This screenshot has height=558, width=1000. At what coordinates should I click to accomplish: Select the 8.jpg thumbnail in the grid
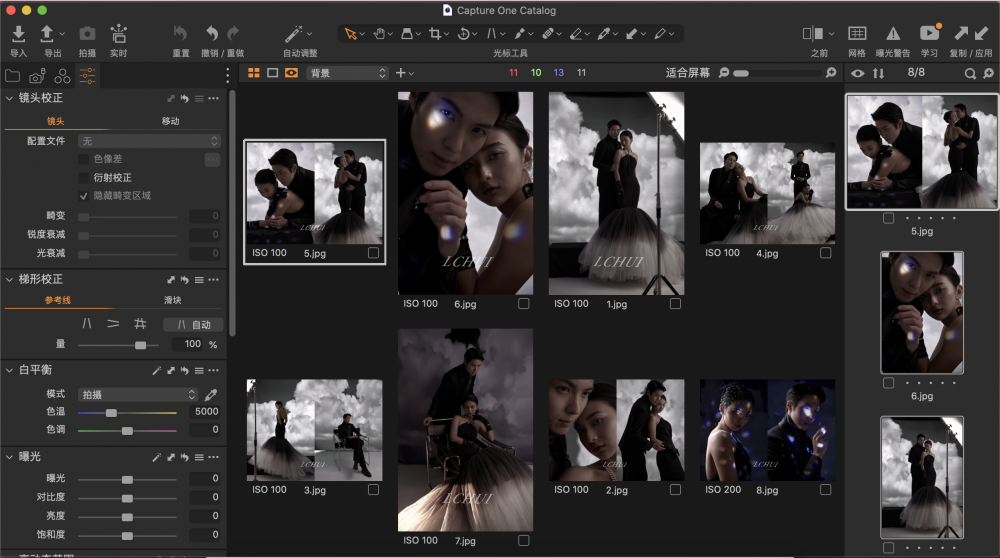[767, 430]
